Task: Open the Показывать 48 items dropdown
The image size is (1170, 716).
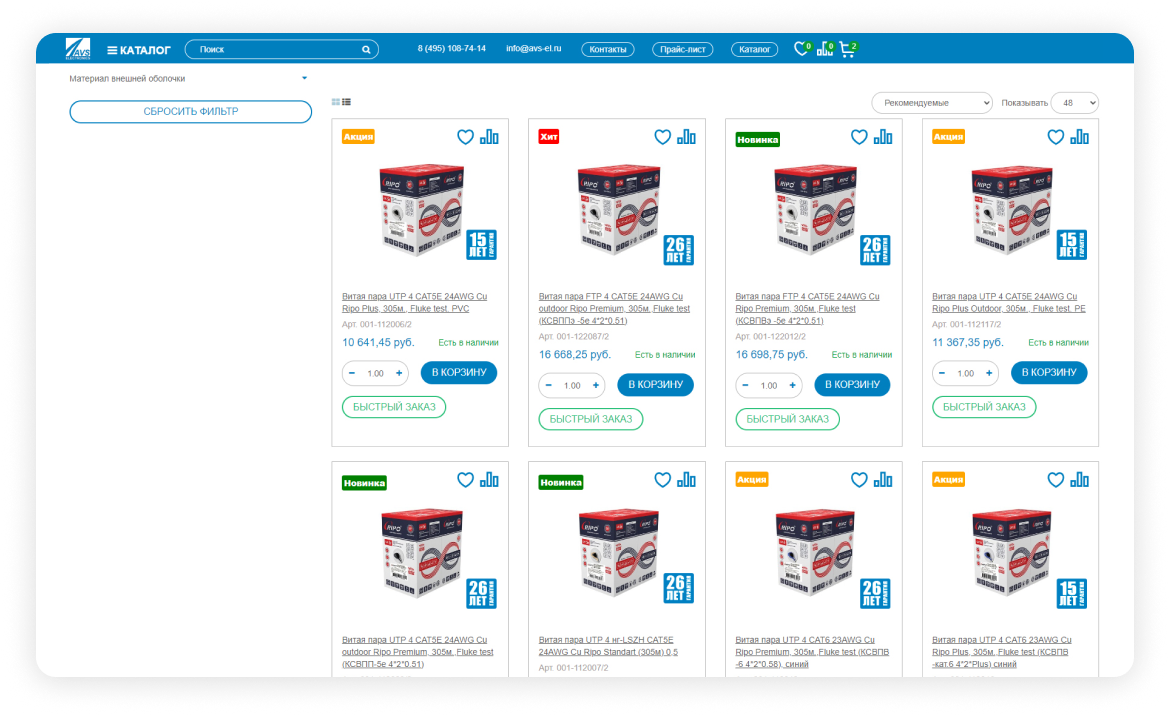Action: [1074, 103]
